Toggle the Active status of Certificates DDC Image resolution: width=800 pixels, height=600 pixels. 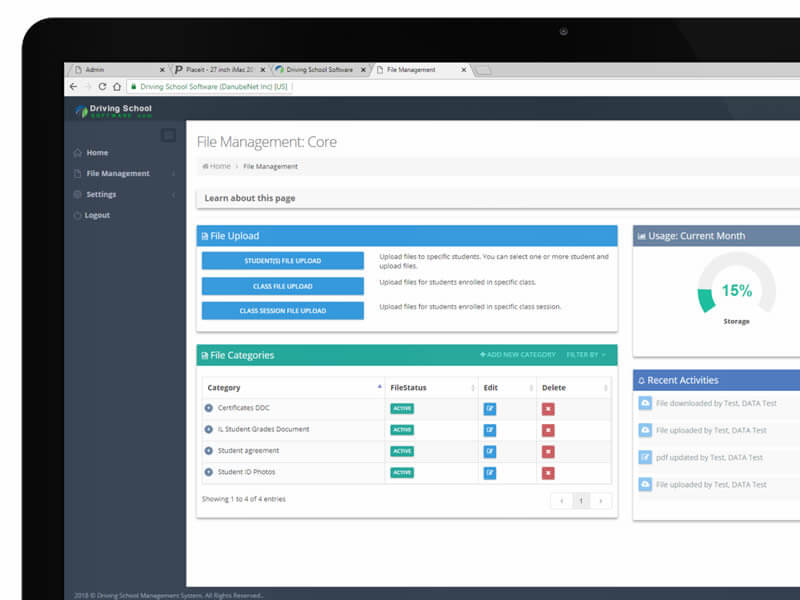pyautogui.click(x=402, y=408)
